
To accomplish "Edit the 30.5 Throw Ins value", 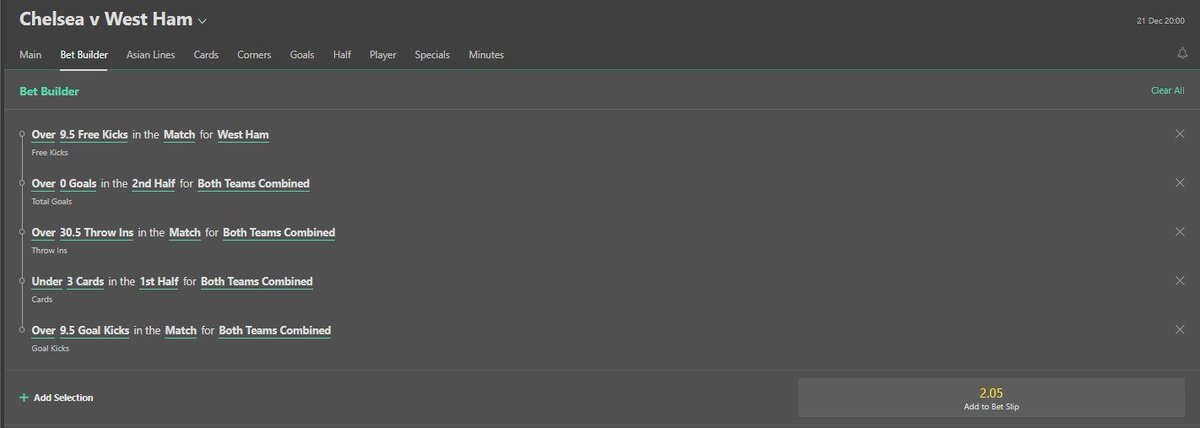I will (96, 232).
